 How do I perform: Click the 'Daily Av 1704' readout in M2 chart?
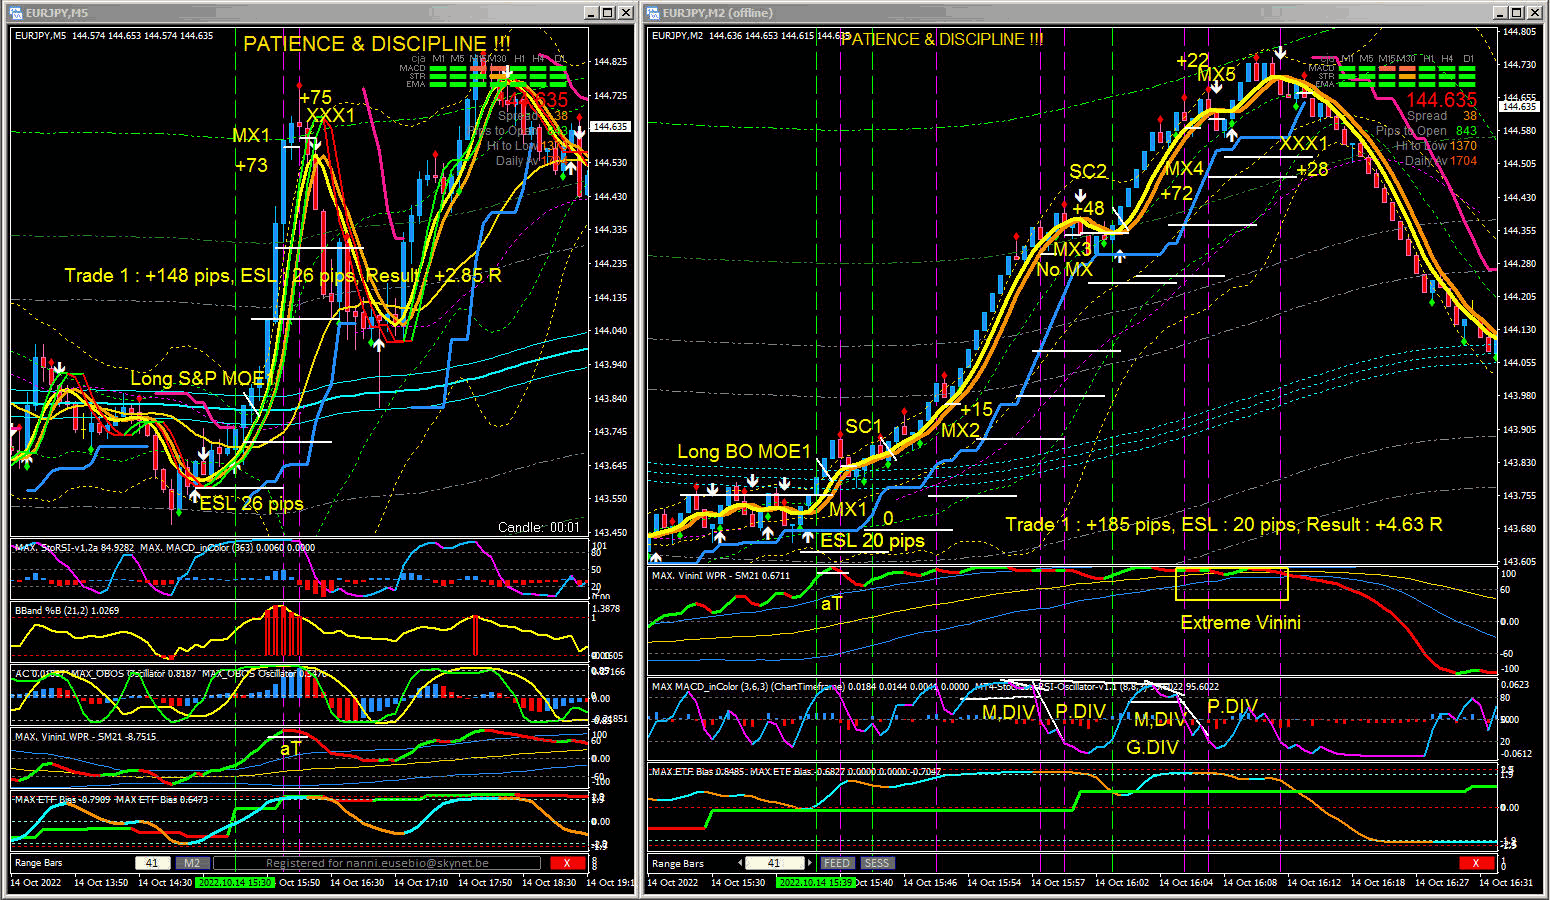pos(1440,161)
